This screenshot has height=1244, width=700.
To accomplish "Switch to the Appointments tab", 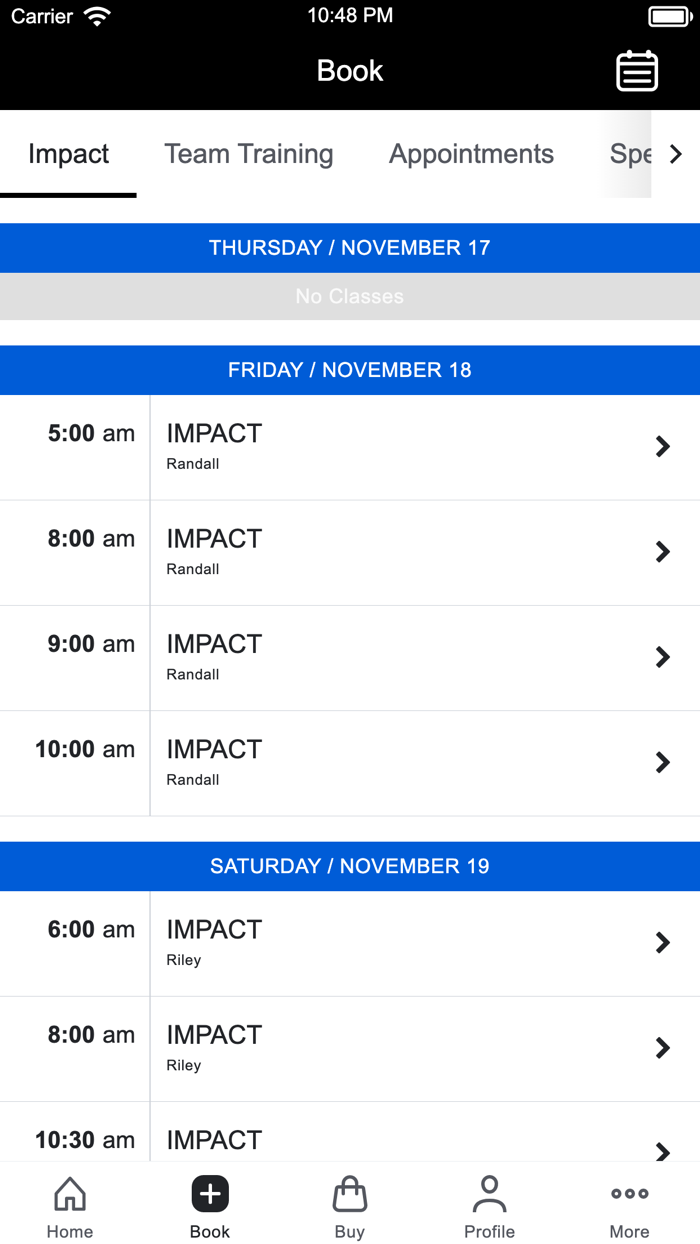I will tap(471, 154).
